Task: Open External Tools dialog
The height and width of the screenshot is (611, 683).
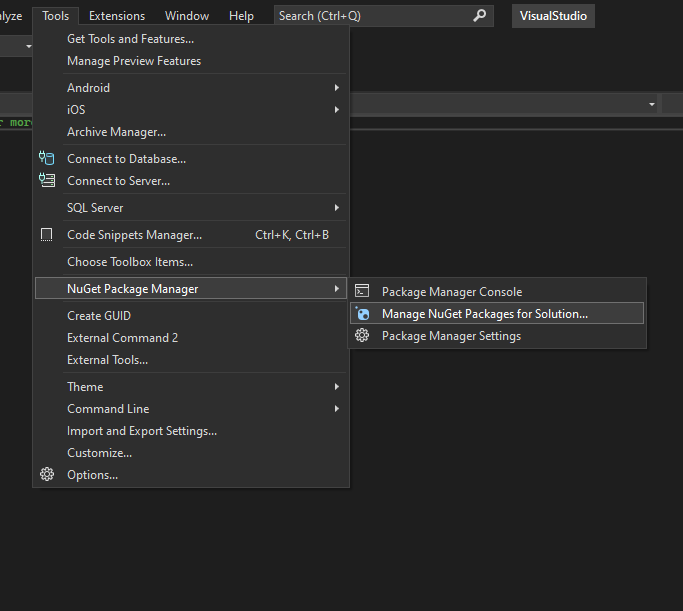Action: [191, 360]
